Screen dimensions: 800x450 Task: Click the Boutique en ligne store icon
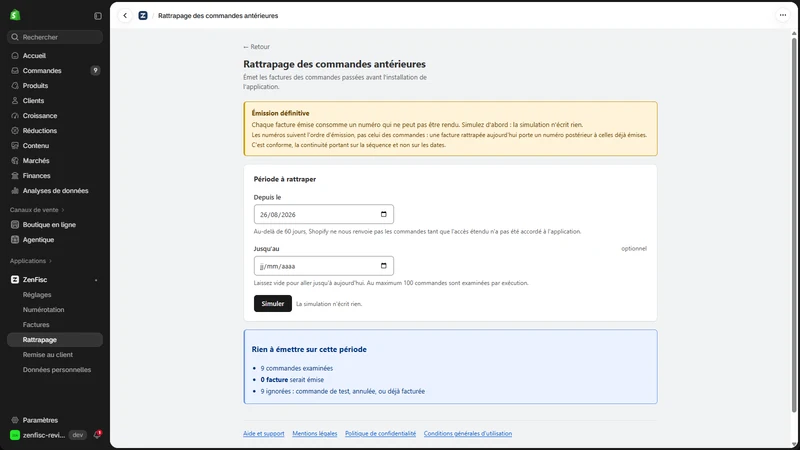[15, 224]
